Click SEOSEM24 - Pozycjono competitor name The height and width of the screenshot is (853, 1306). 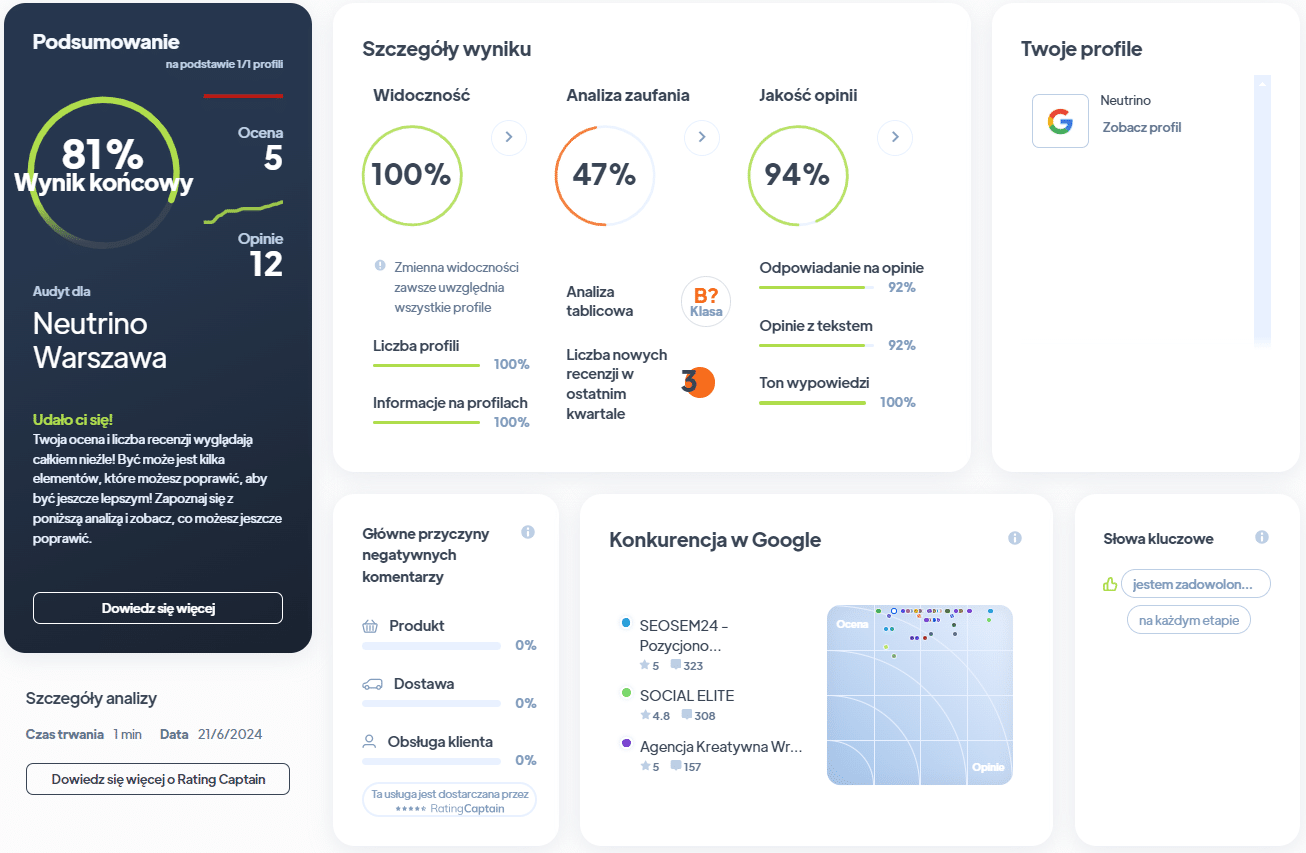coord(684,635)
